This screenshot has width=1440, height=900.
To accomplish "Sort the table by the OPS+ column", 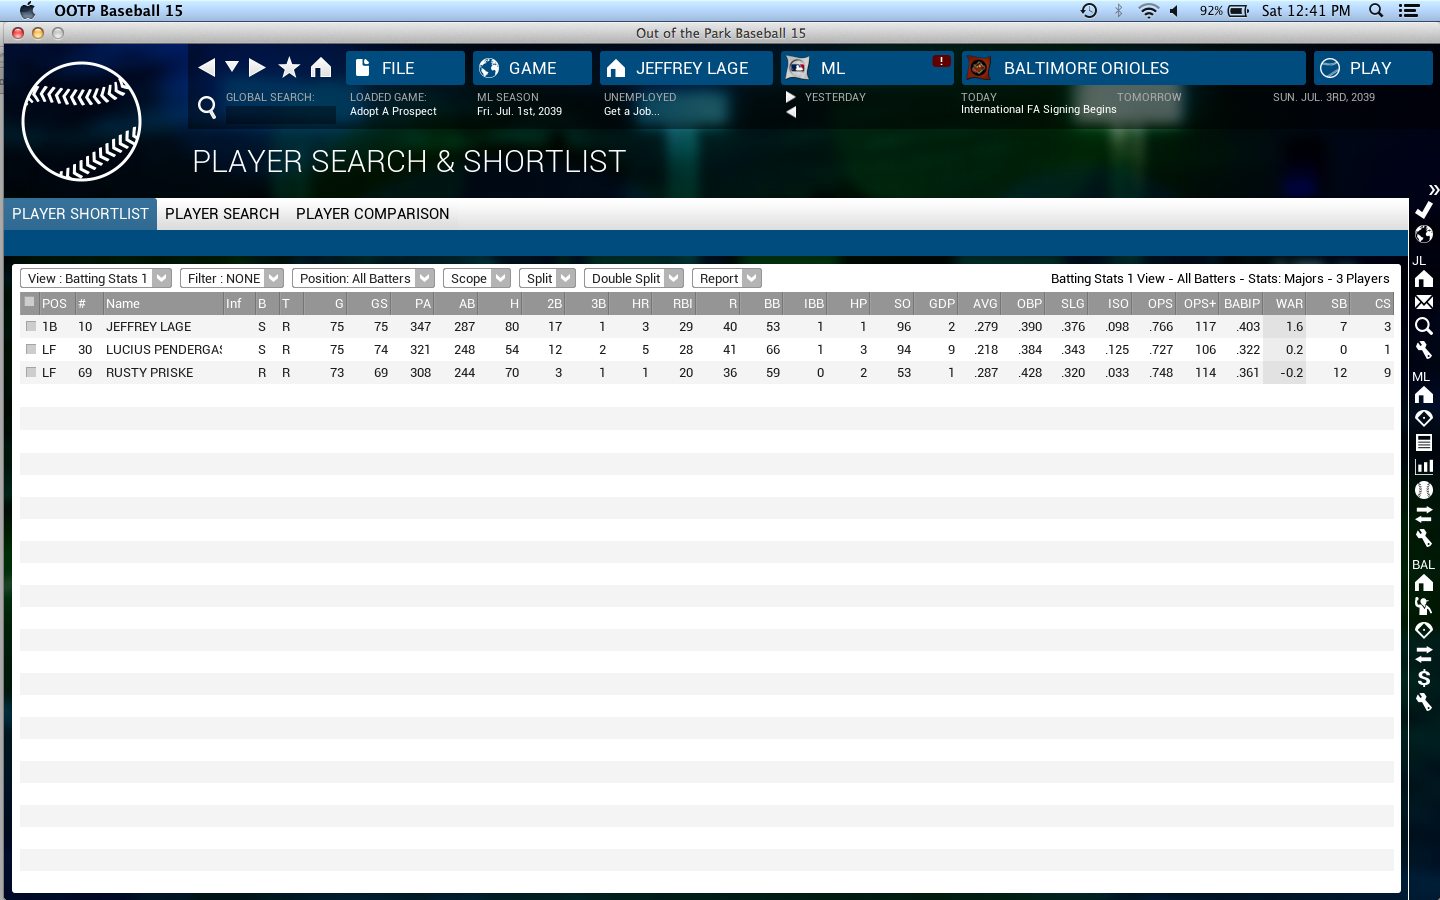I will [x=1198, y=303].
